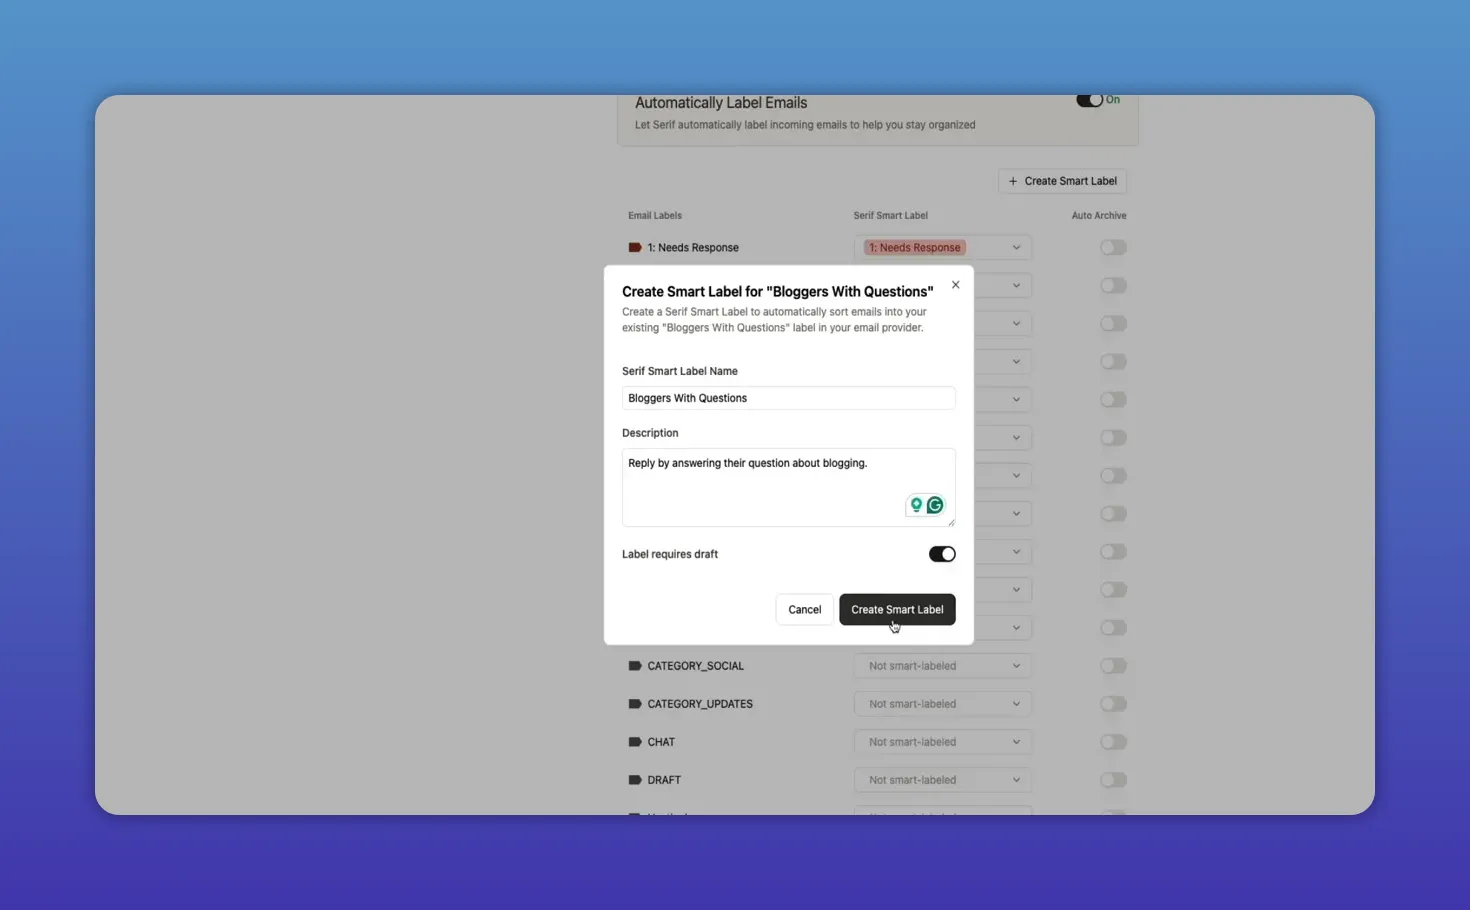This screenshot has height=910, width=1470.
Task: Click the Label requires draft text
Action: (x=670, y=554)
